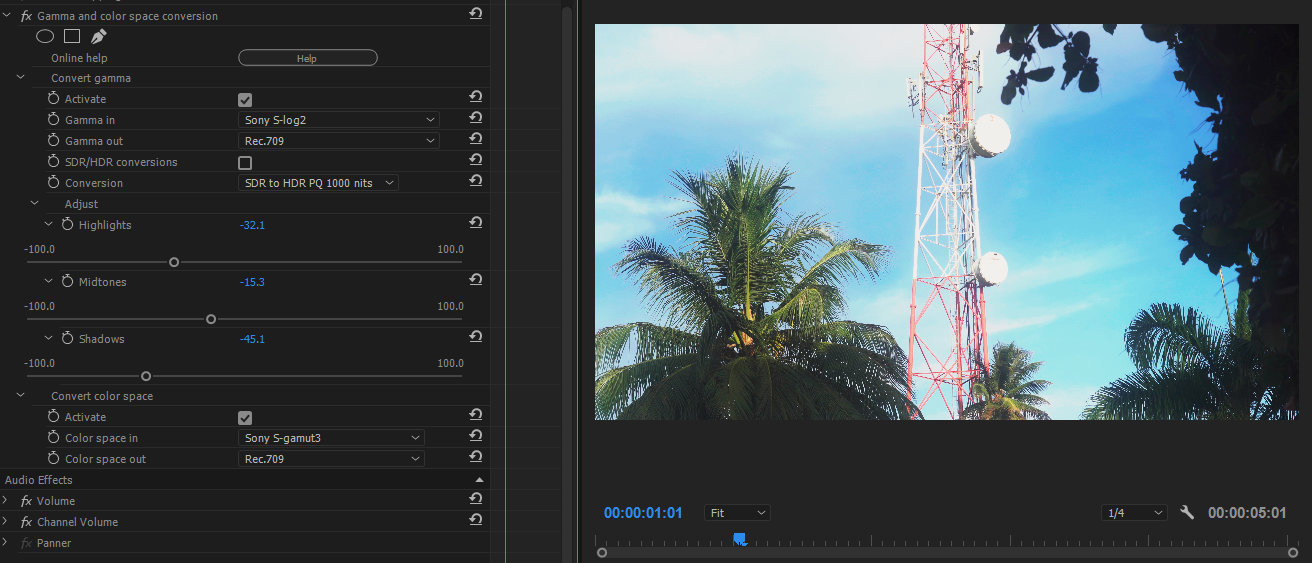Reset the Gamma out parameter
This screenshot has width=1312, height=563.
pos(476,139)
